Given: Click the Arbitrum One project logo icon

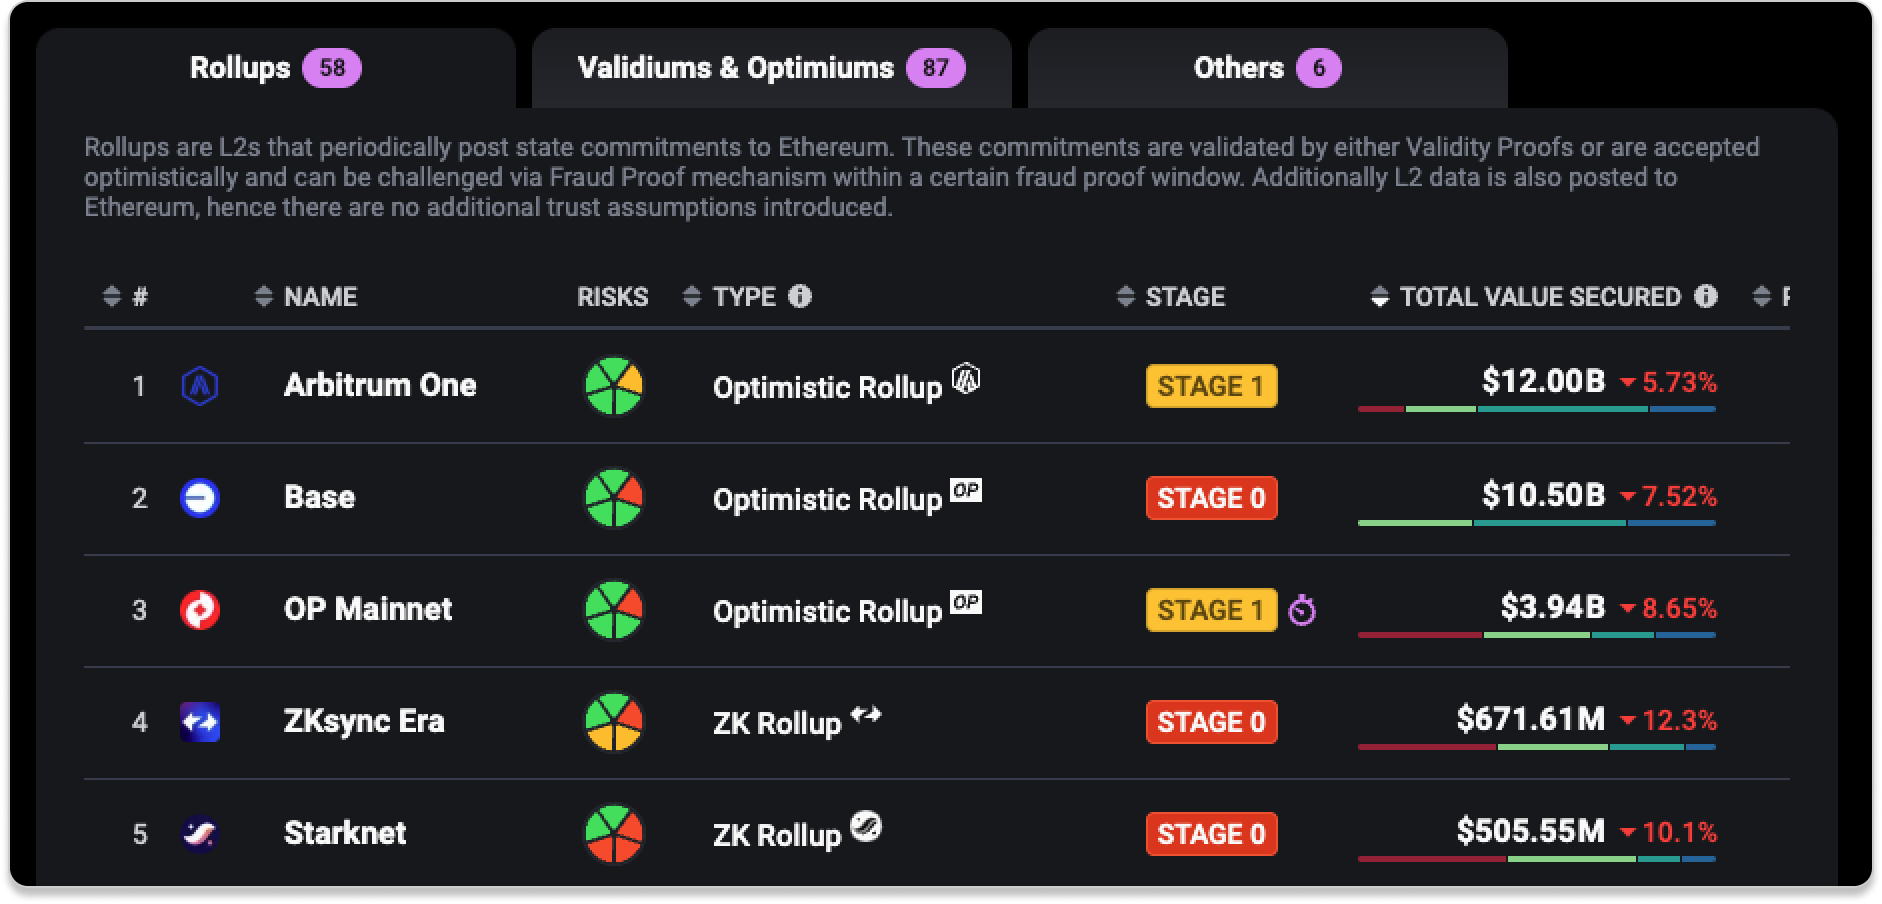Looking at the screenshot, I should (x=200, y=386).
